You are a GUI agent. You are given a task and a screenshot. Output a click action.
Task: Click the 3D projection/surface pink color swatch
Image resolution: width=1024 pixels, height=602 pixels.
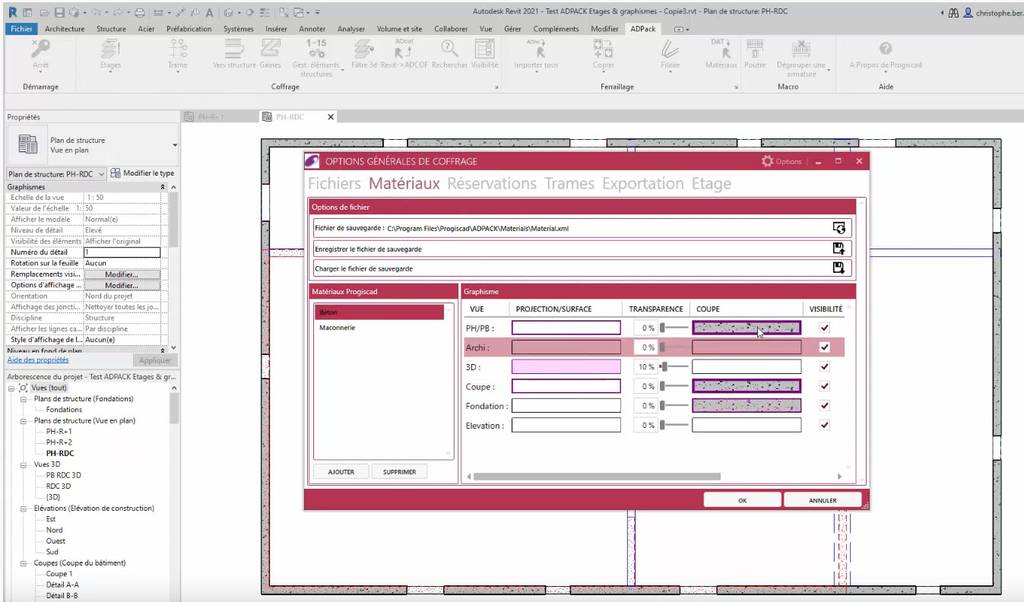coord(566,367)
